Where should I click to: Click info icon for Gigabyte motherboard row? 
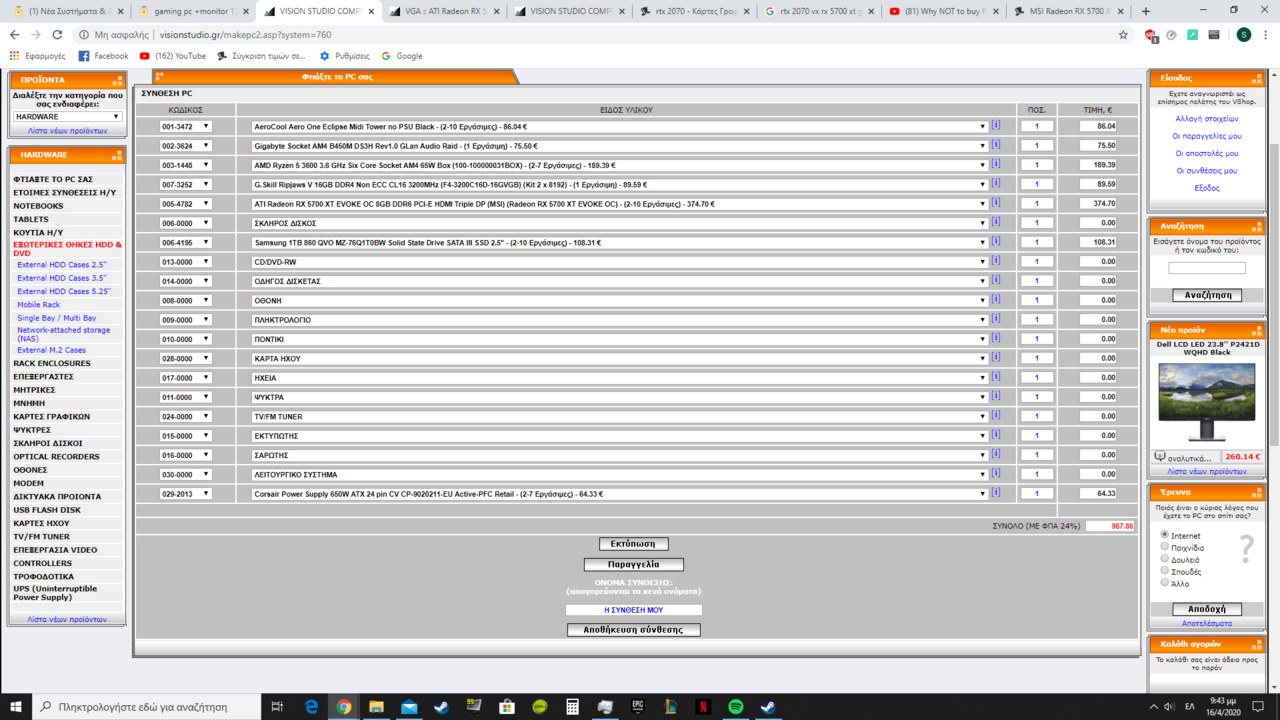pos(996,145)
